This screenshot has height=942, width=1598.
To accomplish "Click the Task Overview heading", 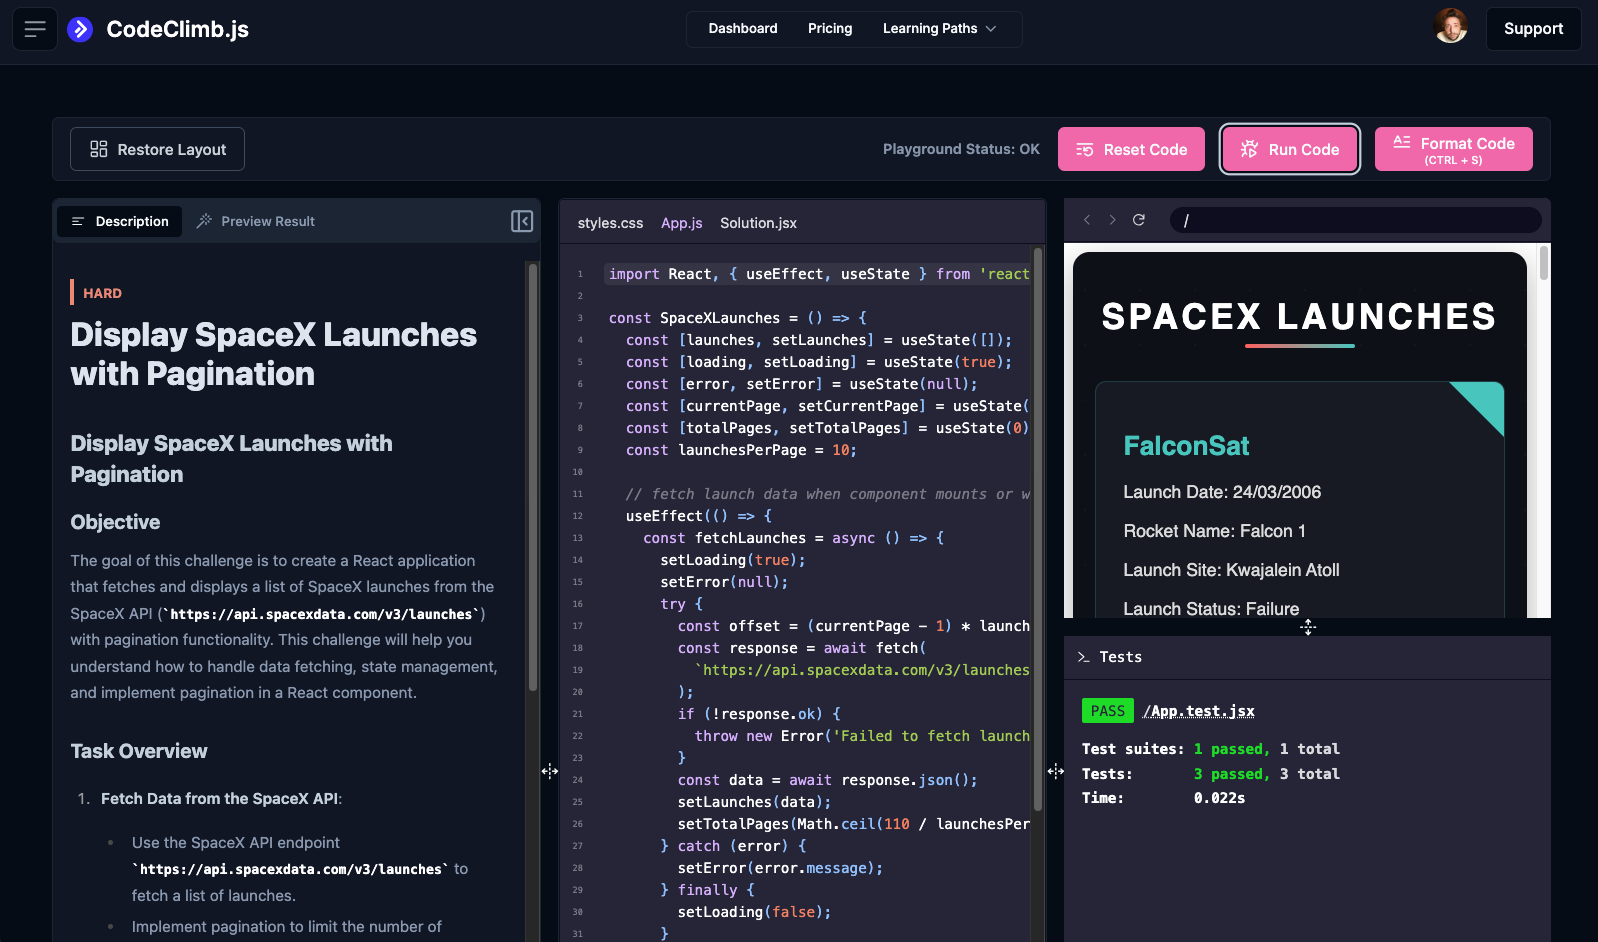I will pos(139,751).
